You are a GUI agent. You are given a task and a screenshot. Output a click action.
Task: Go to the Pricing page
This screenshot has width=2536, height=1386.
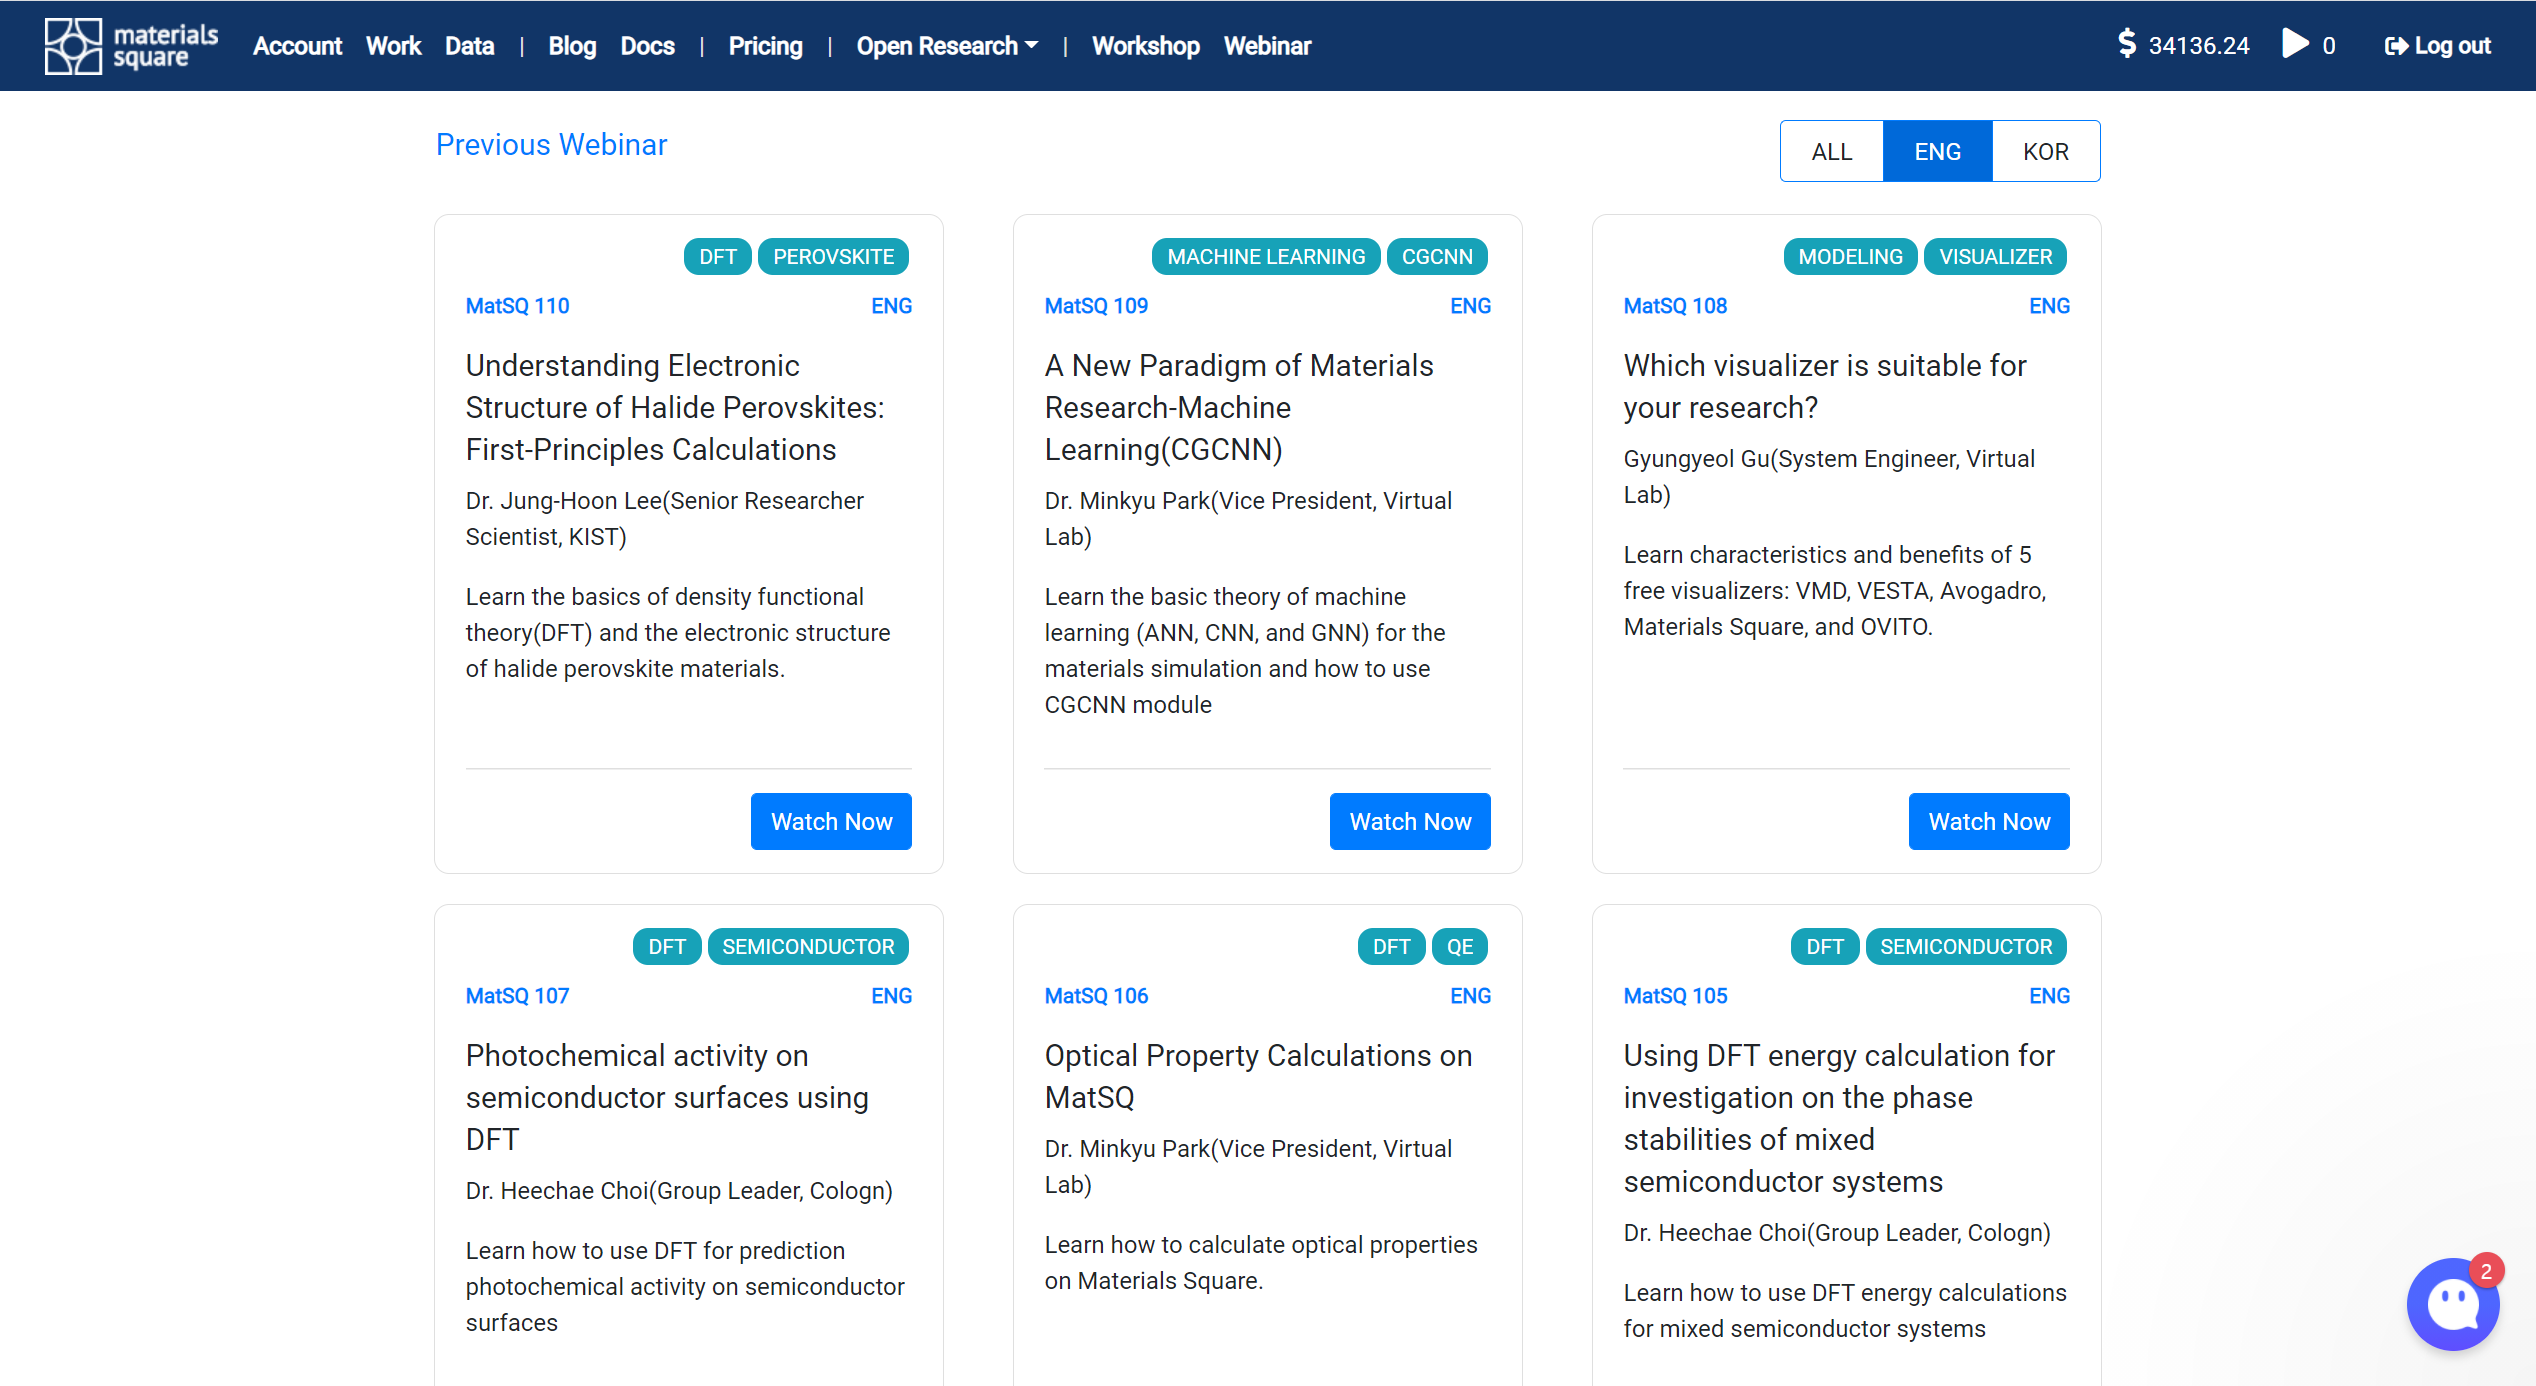pos(765,46)
